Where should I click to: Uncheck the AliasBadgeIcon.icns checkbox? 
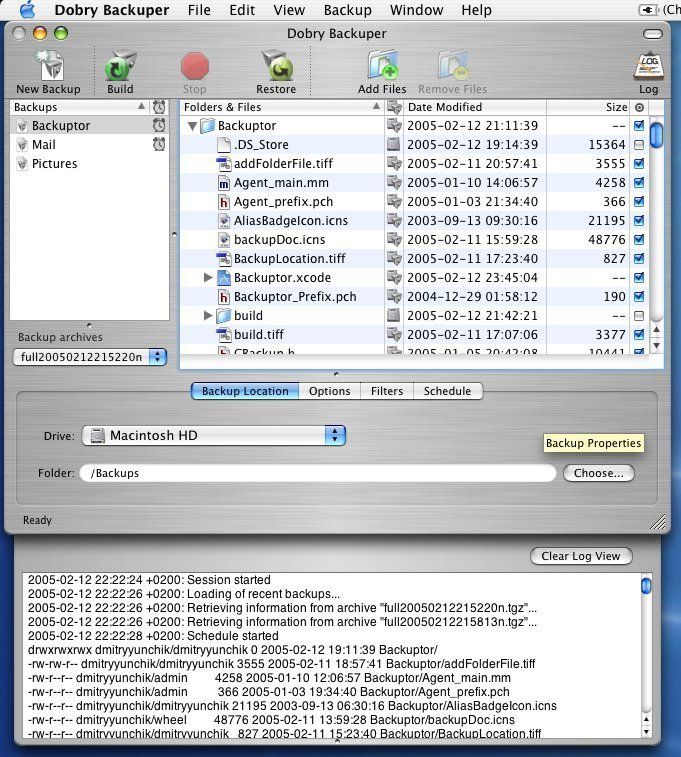[x=639, y=221]
